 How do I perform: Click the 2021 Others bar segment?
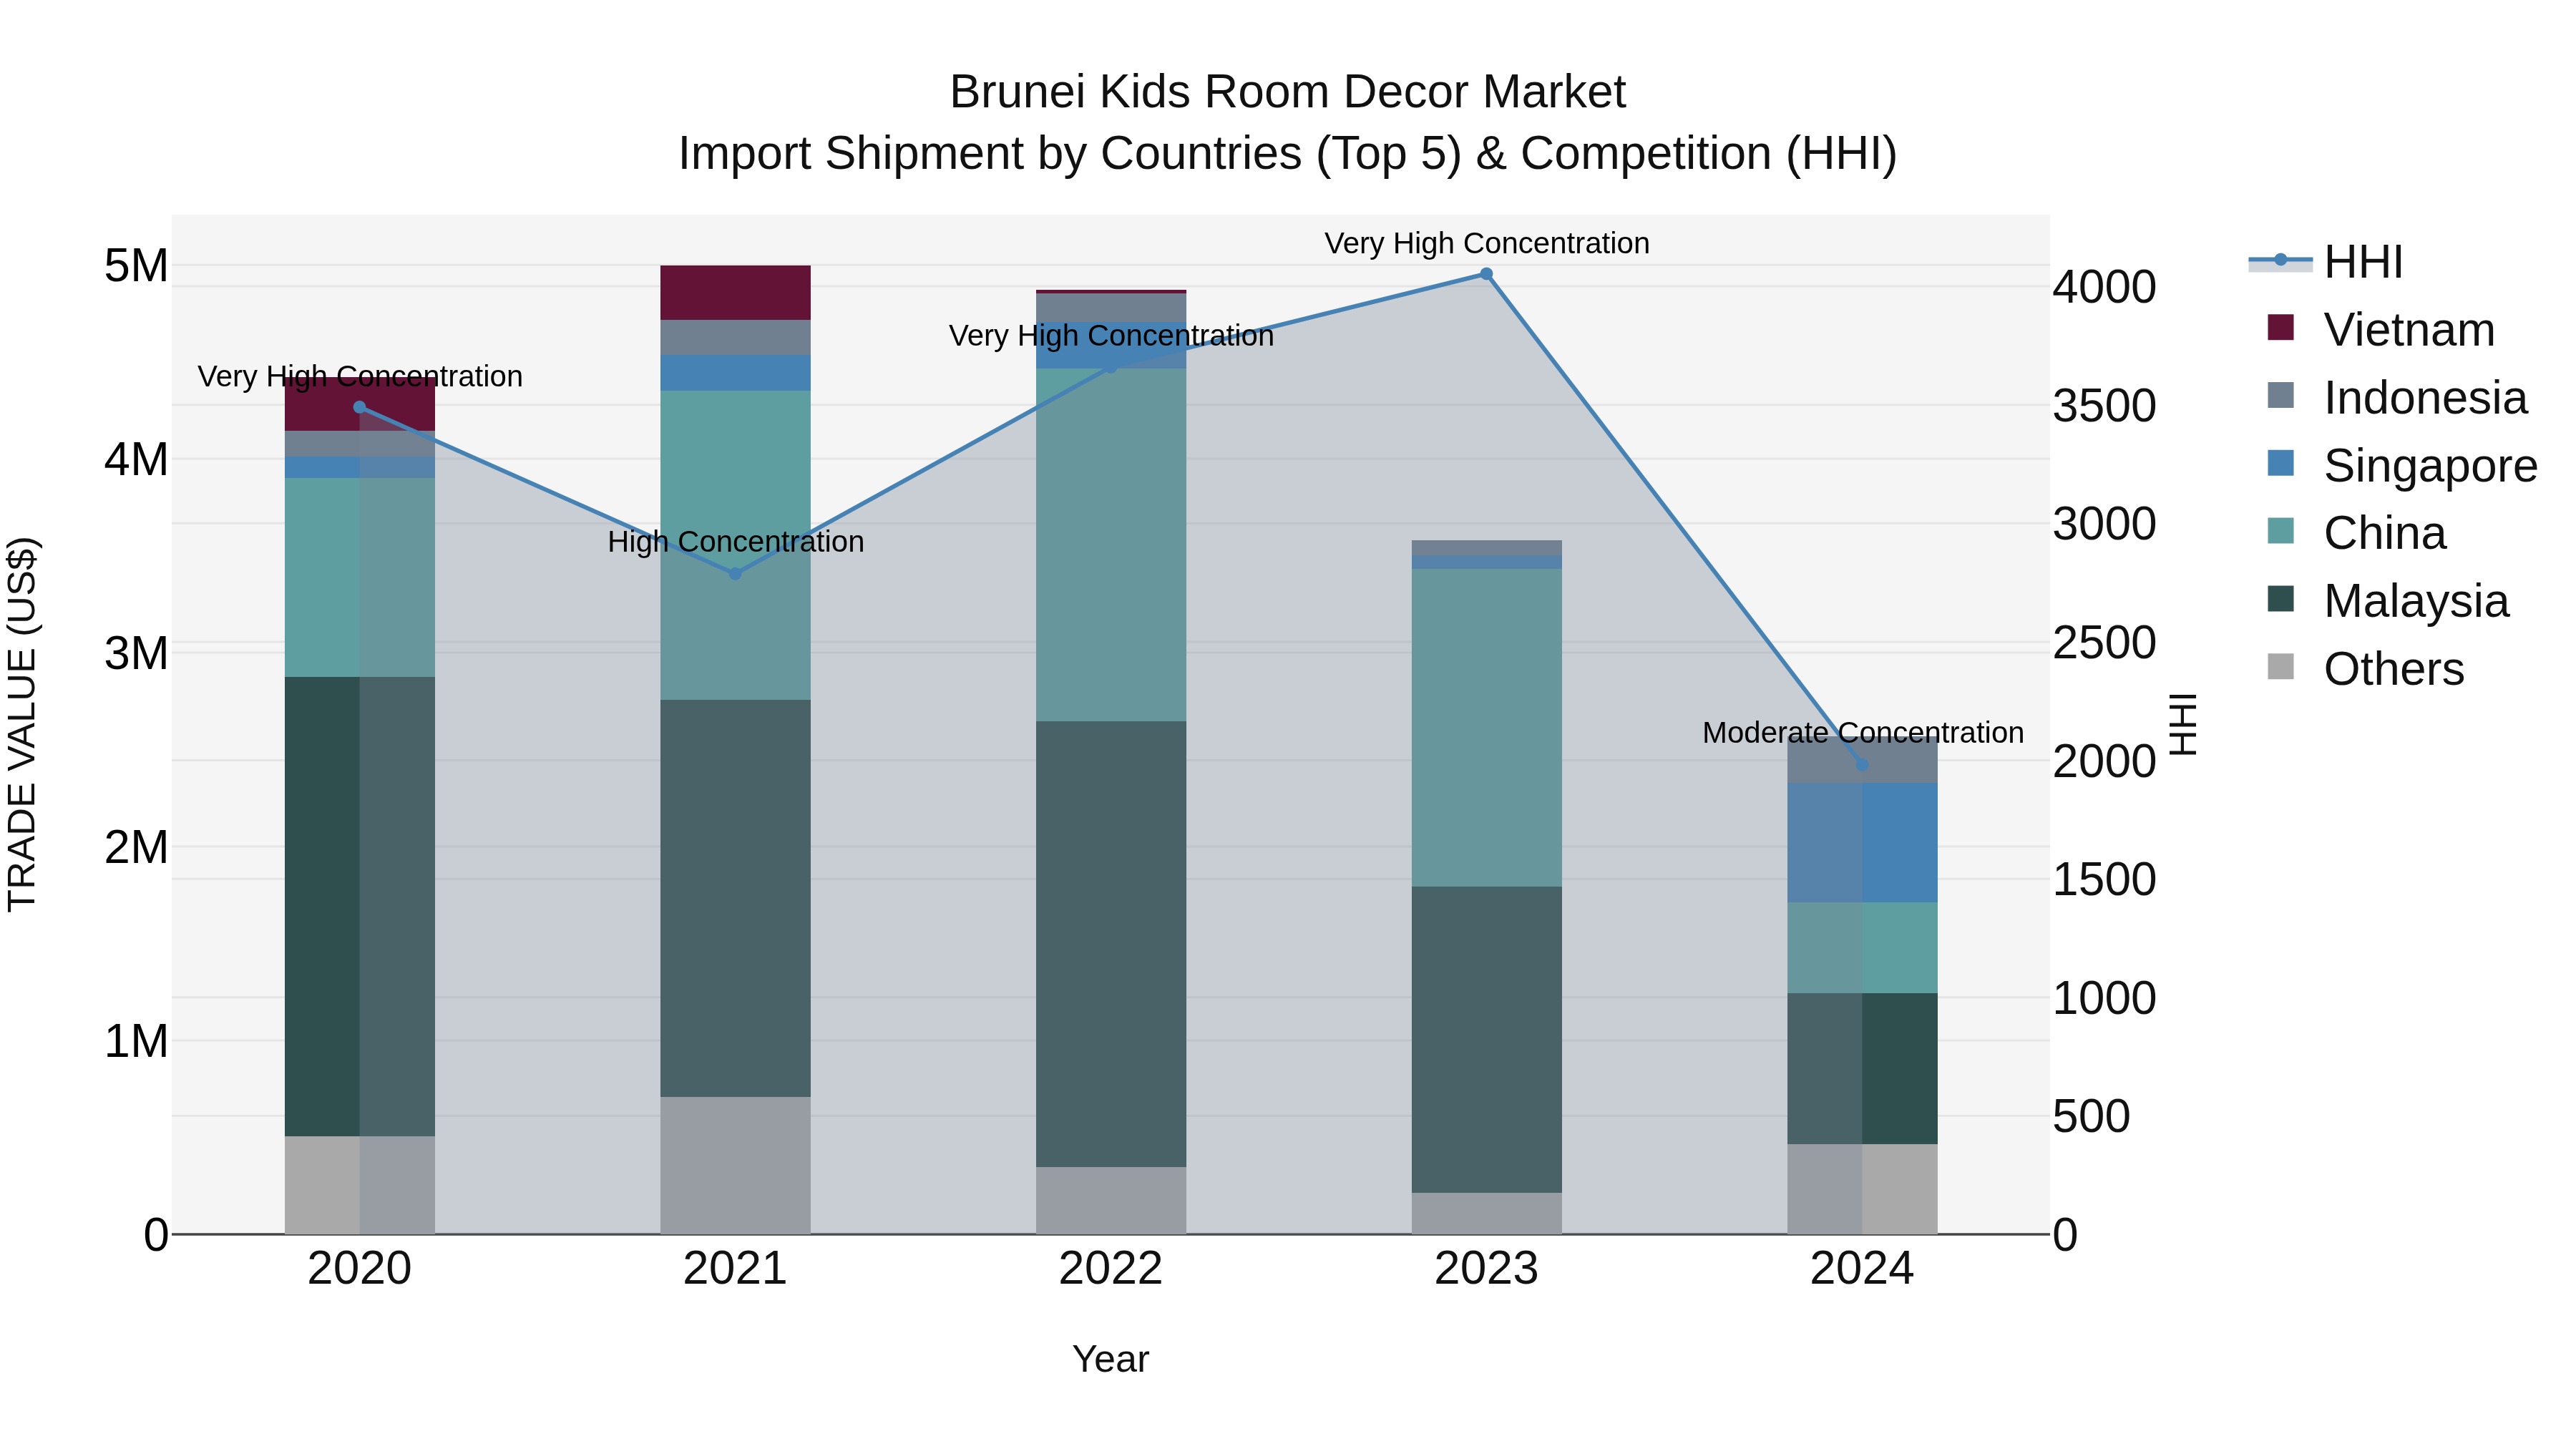coord(735,1165)
